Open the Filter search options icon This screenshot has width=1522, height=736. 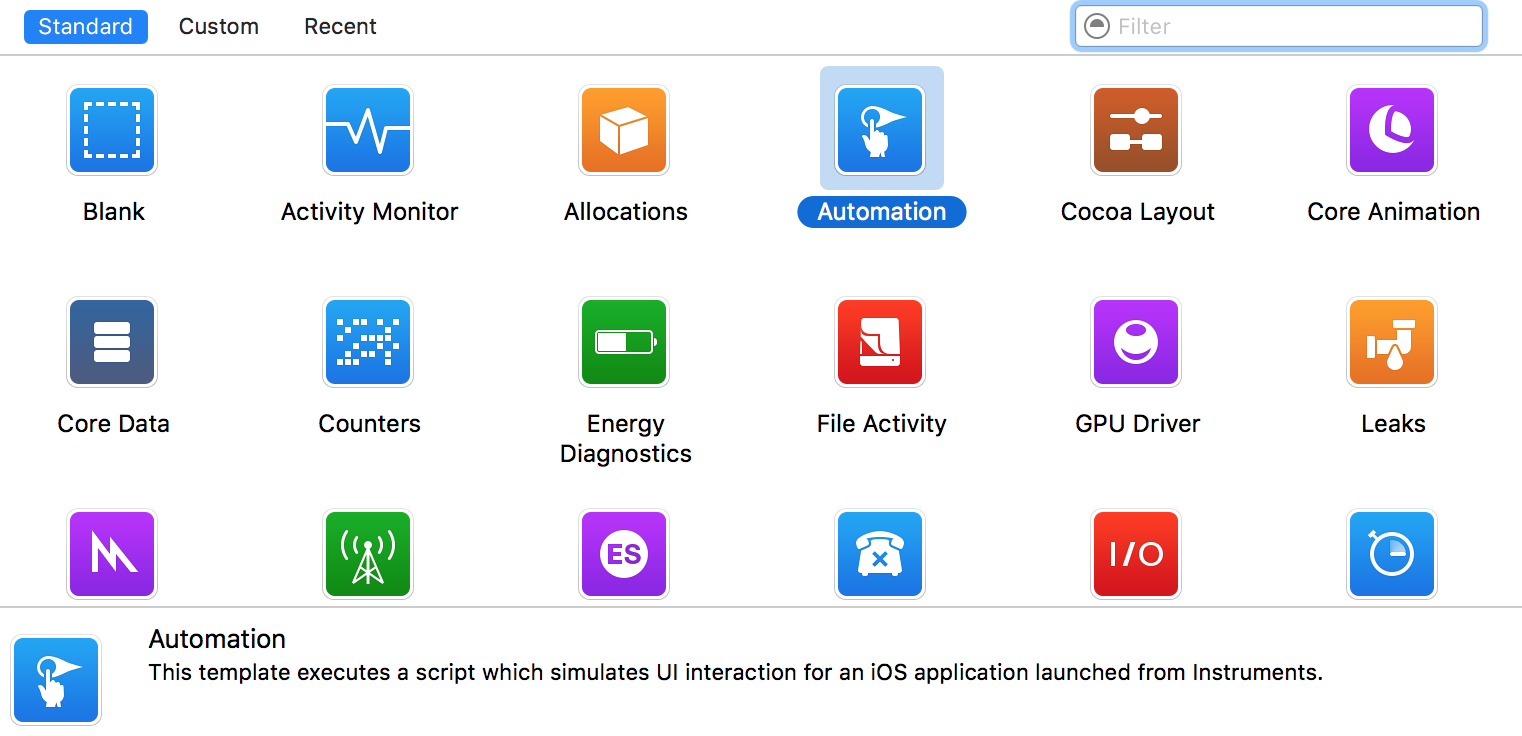point(1097,26)
